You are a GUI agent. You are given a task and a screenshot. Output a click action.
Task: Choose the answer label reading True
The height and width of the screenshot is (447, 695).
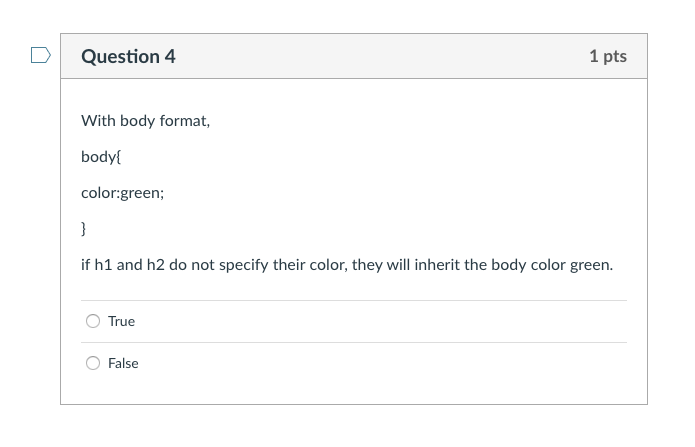[121, 321]
